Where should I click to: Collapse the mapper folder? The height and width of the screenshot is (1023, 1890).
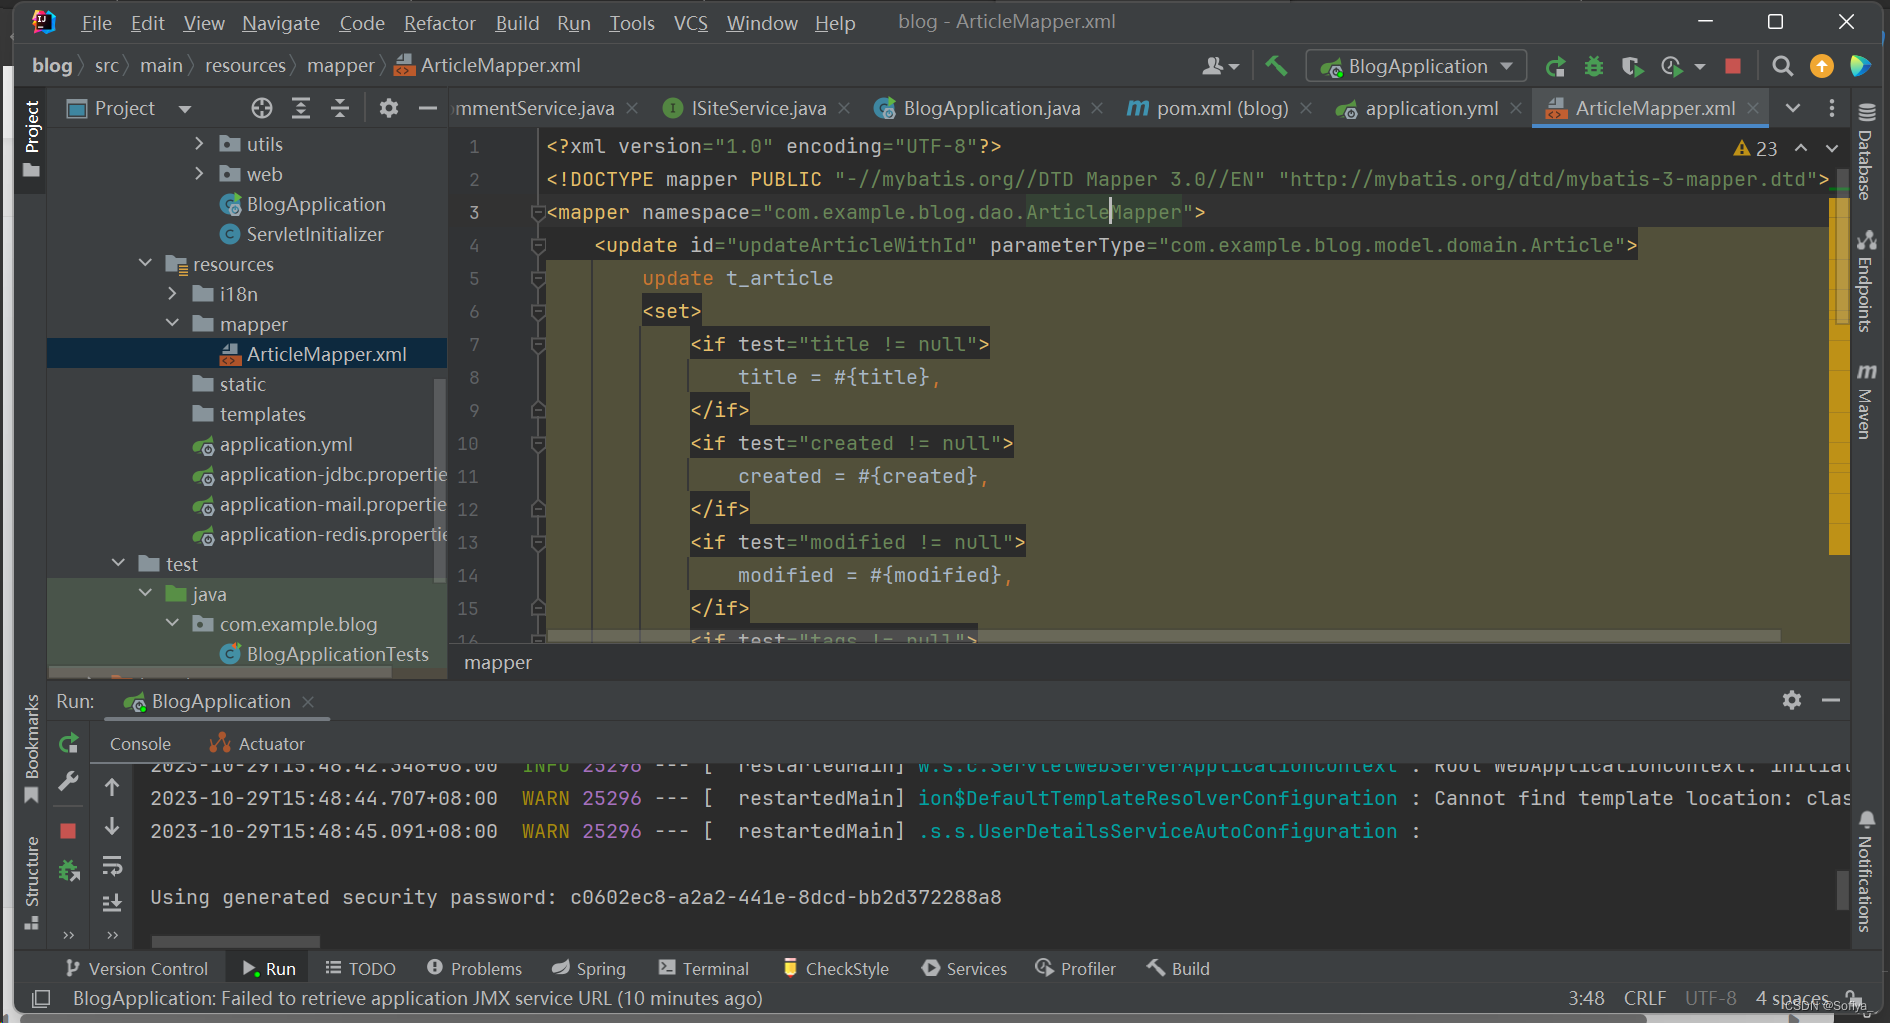(172, 323)
